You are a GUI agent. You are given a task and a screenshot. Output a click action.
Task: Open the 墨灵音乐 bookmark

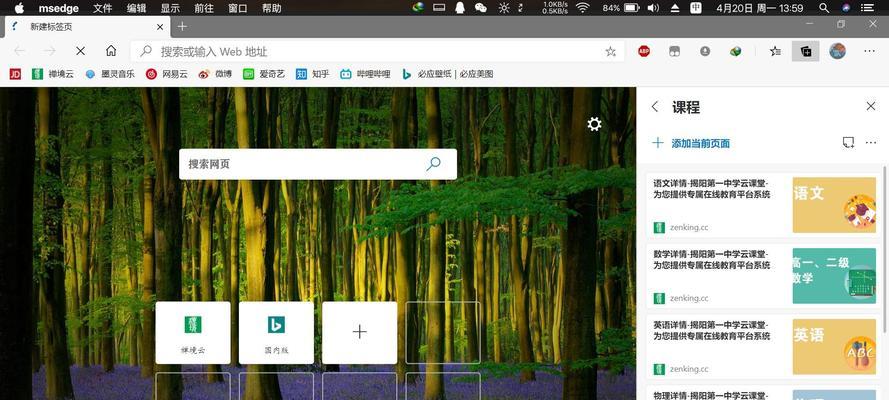[110, 74]
